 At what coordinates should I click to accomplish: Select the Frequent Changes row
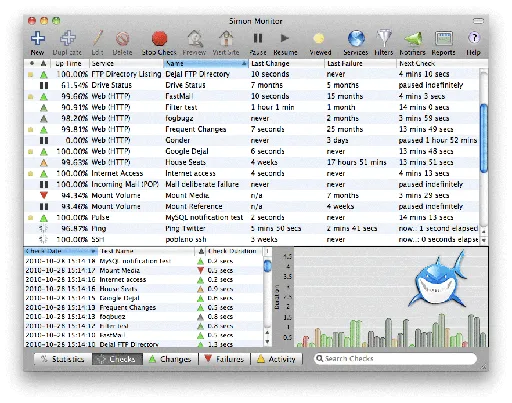pos(252,129)
